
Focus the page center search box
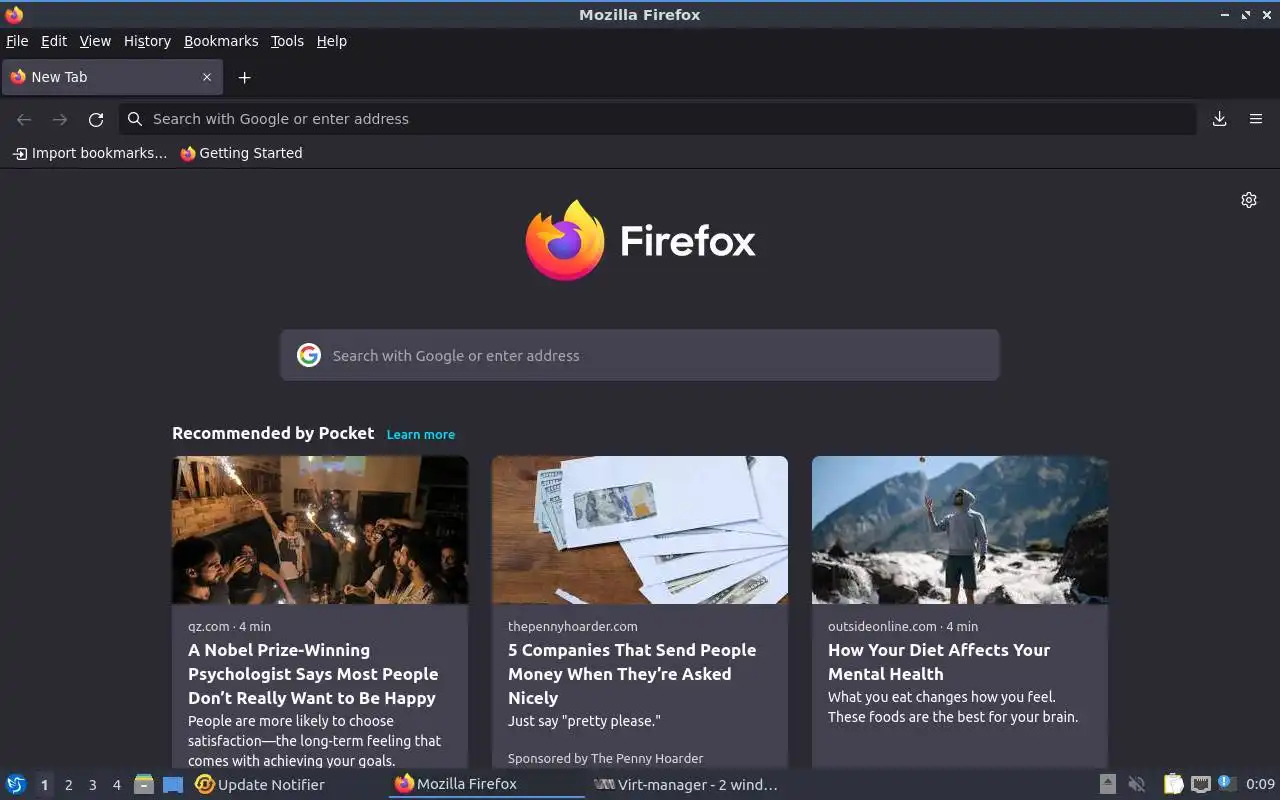640,355
